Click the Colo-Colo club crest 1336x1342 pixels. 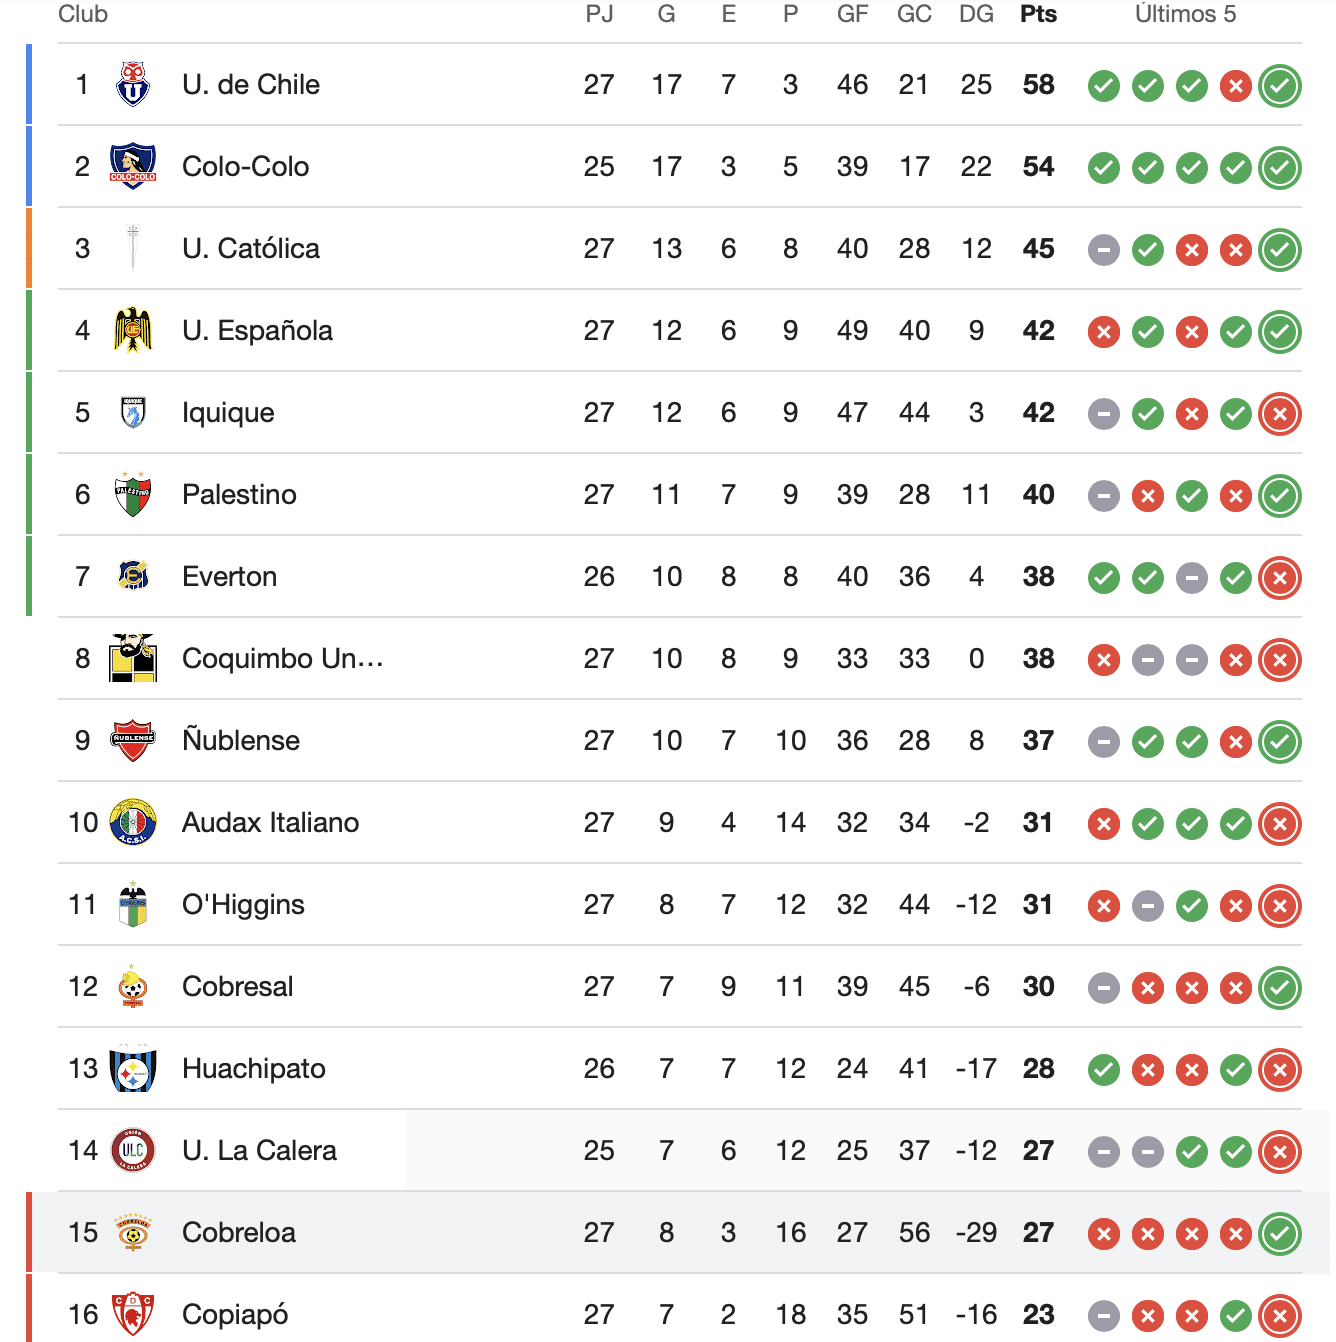click(x=133, y=167)
